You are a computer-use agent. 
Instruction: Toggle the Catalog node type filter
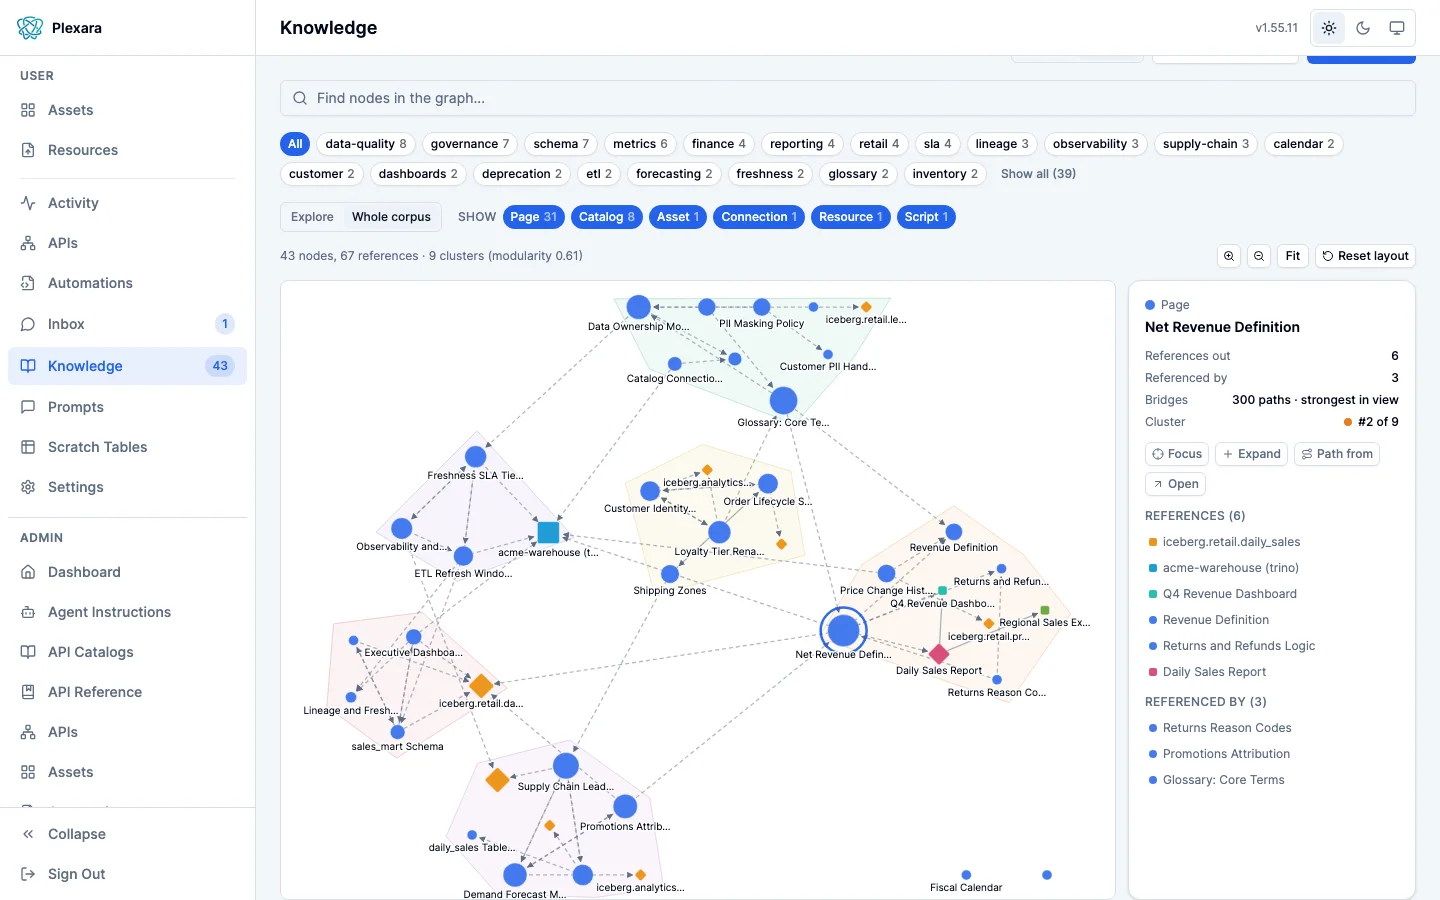pyautogui.click(x=607, y=217)
